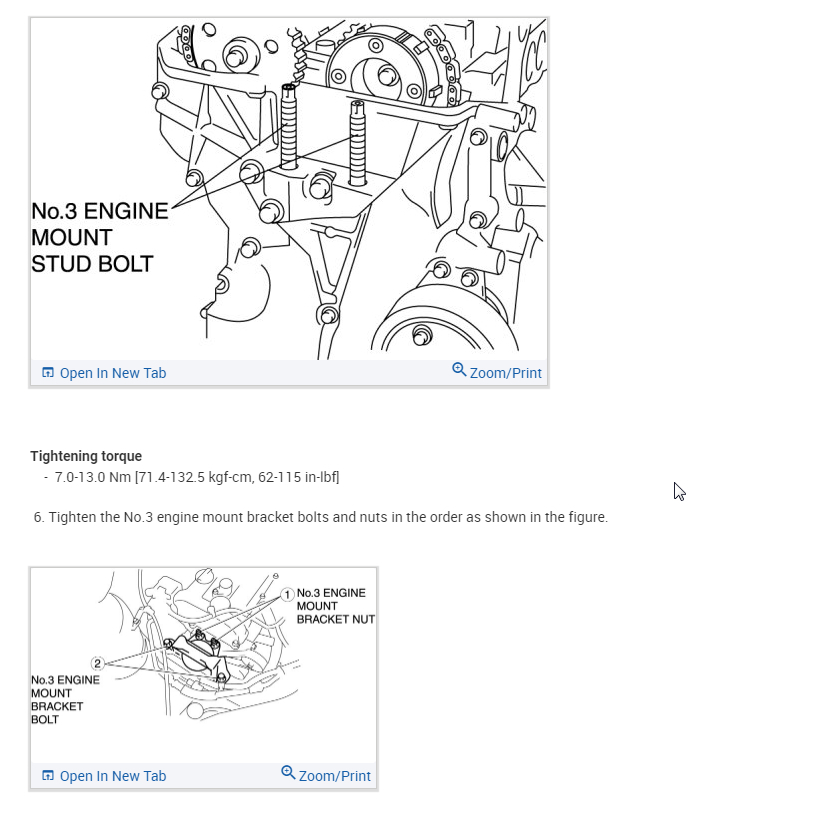
Task: Select Zoom/Print for the stud bolt diagram
Action: (x=497, y=372)
